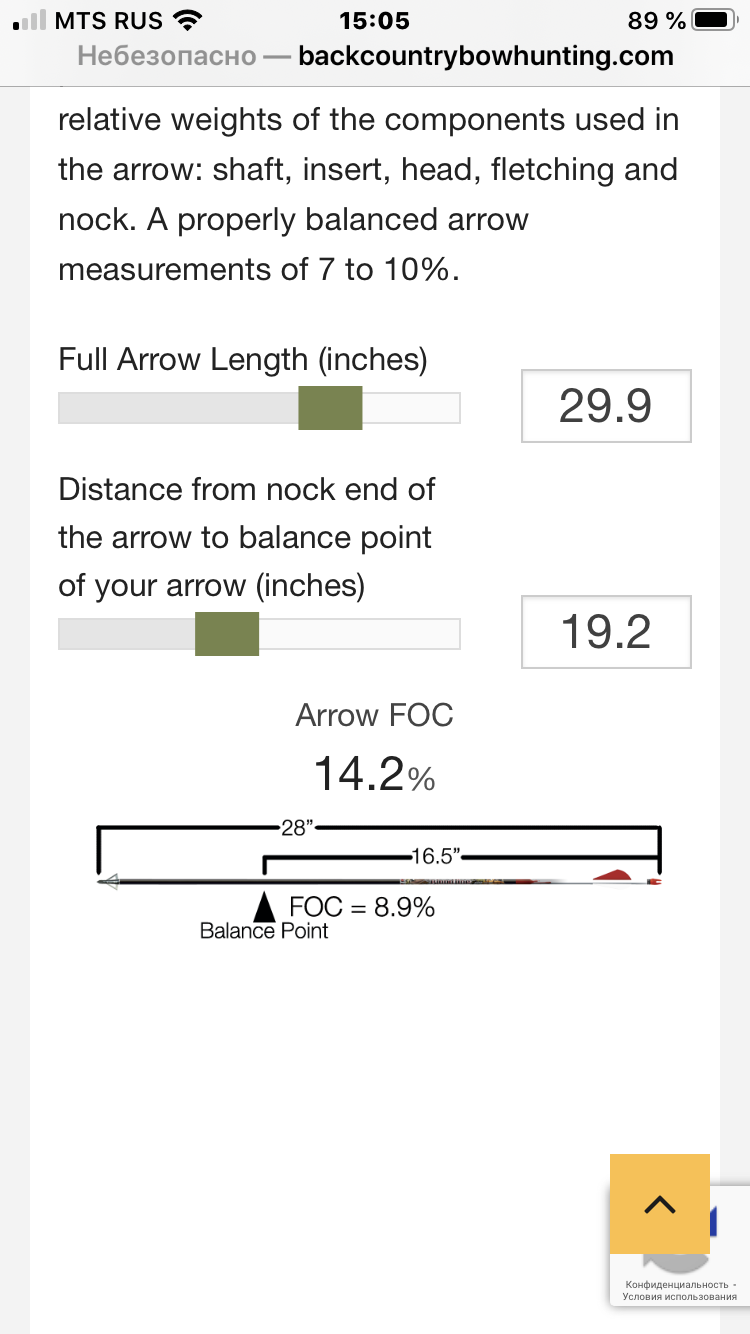Viewport: 750px width, 1334px height.
Task: Open the Условия использования terms link
Action: pos(679,1298)
